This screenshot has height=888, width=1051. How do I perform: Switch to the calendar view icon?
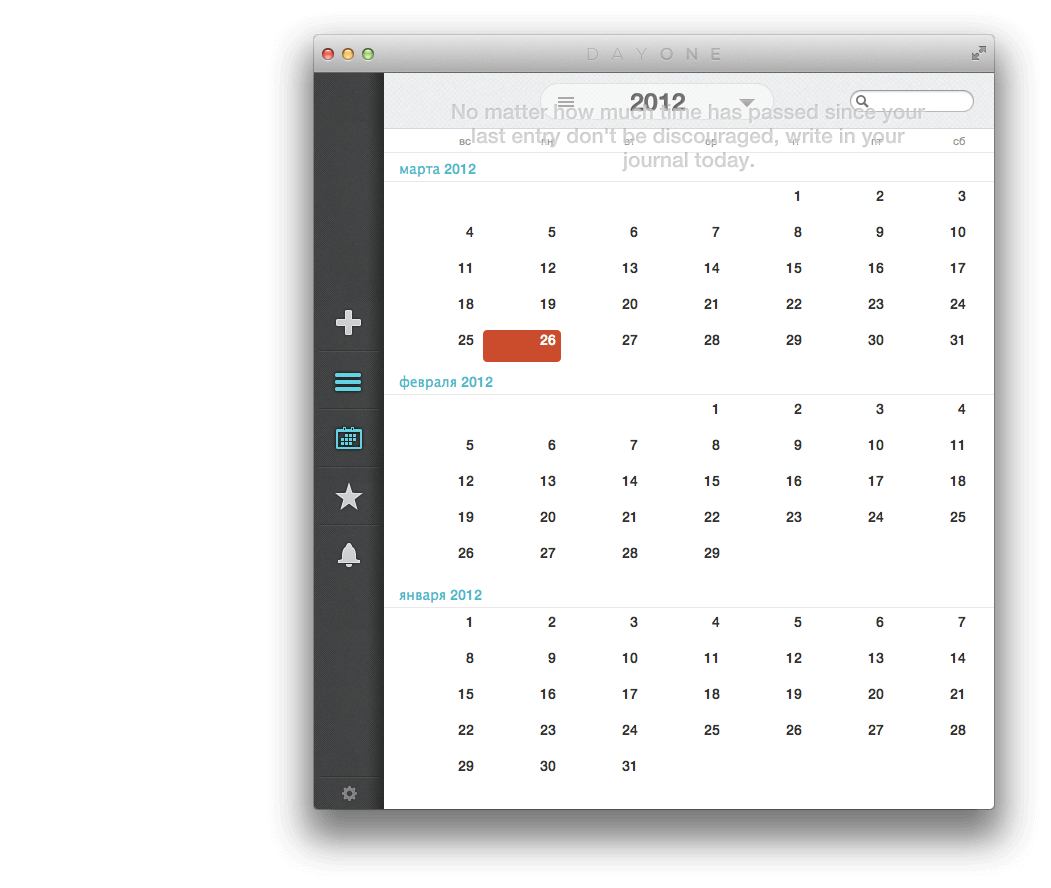click(x=349, y=438)
